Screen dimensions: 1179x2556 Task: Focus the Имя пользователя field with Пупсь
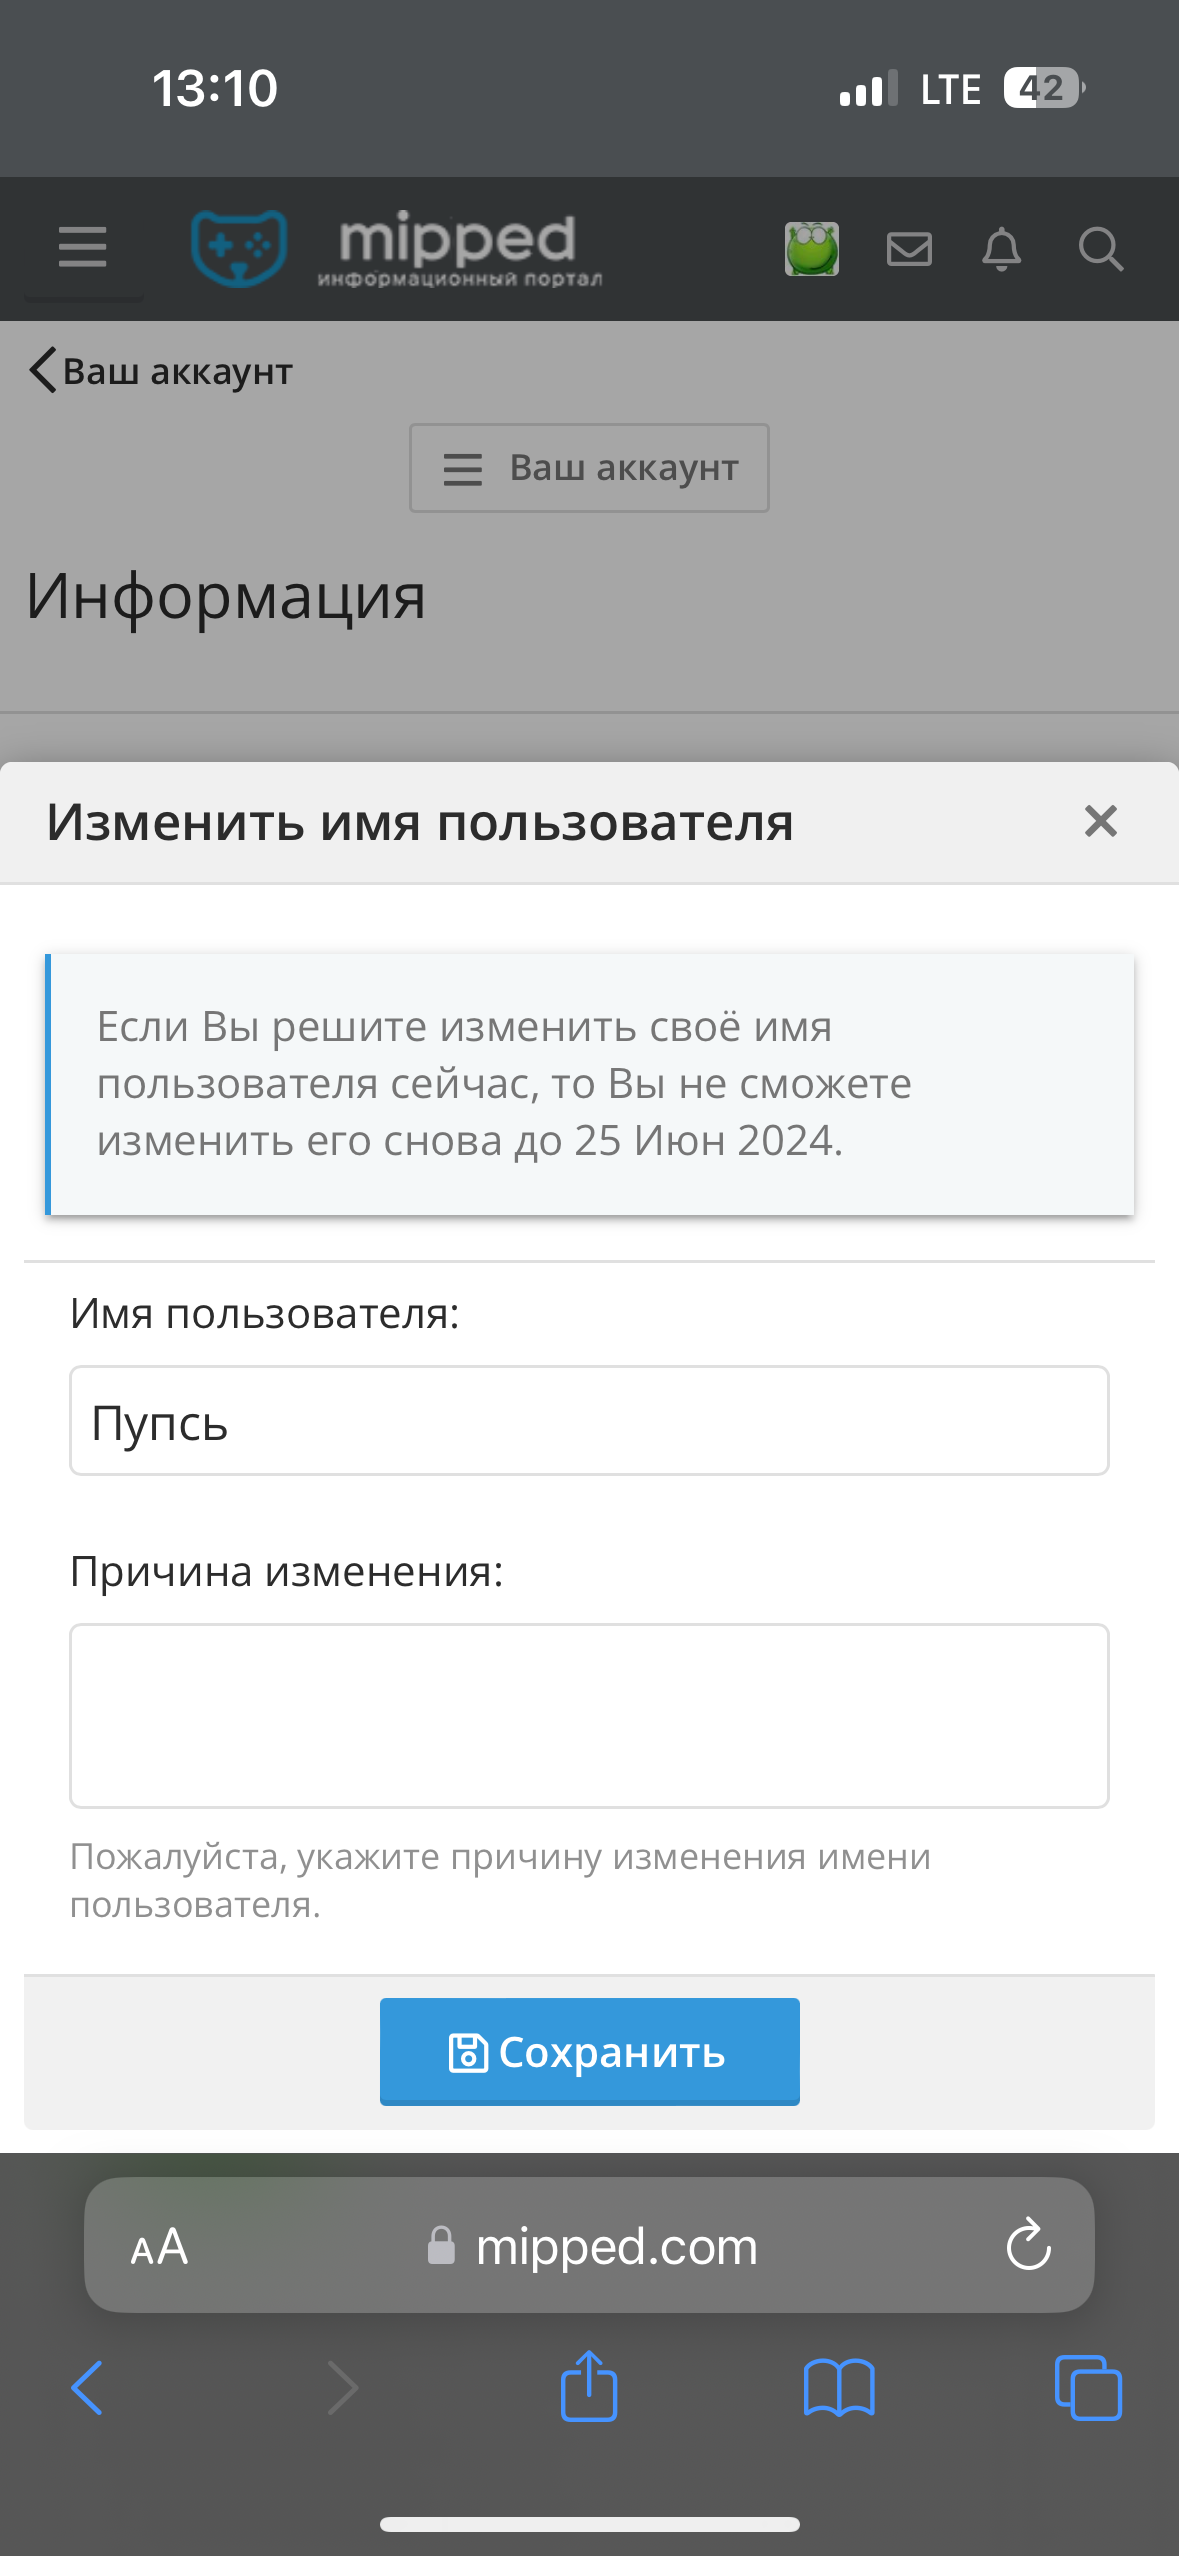pos(589,1420)
